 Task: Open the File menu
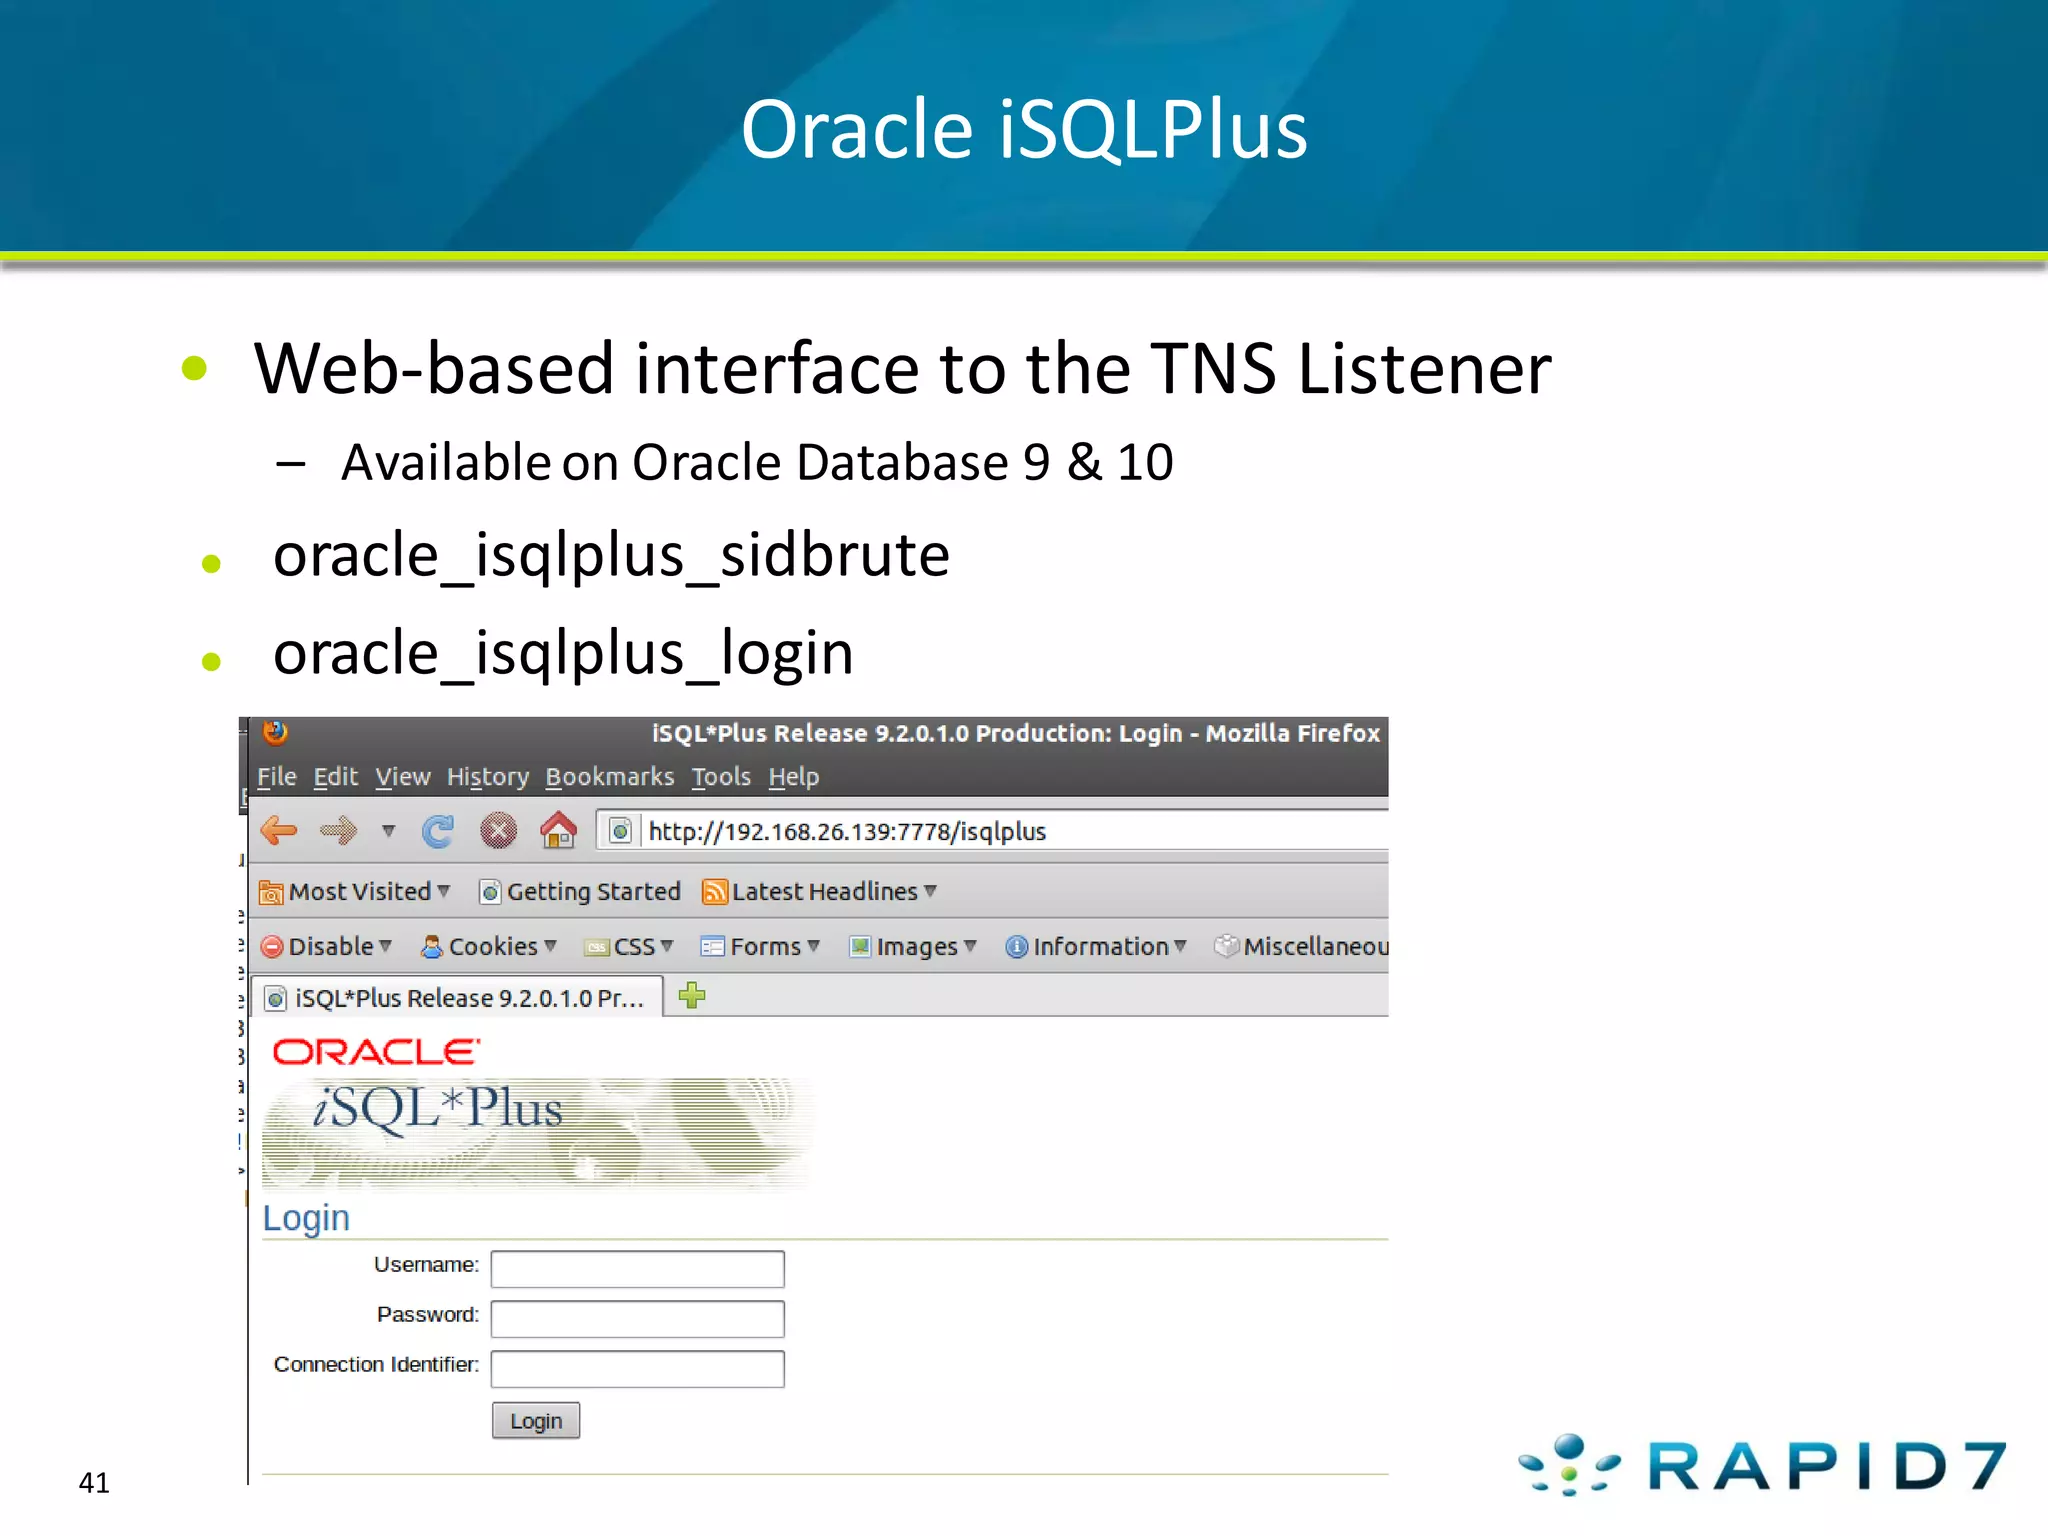click(x=277, y=777)
